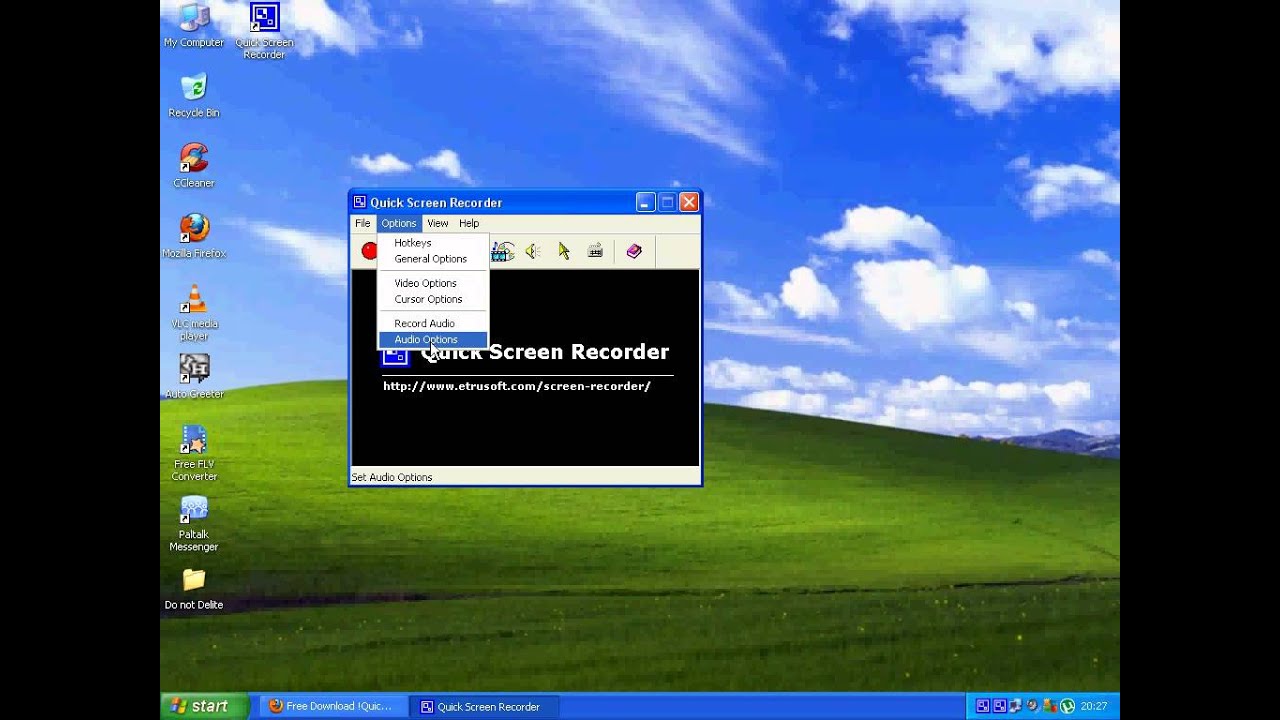Click the Quick Screen Recorder title bar icon

pyautogui.click(x=360, y=202)
